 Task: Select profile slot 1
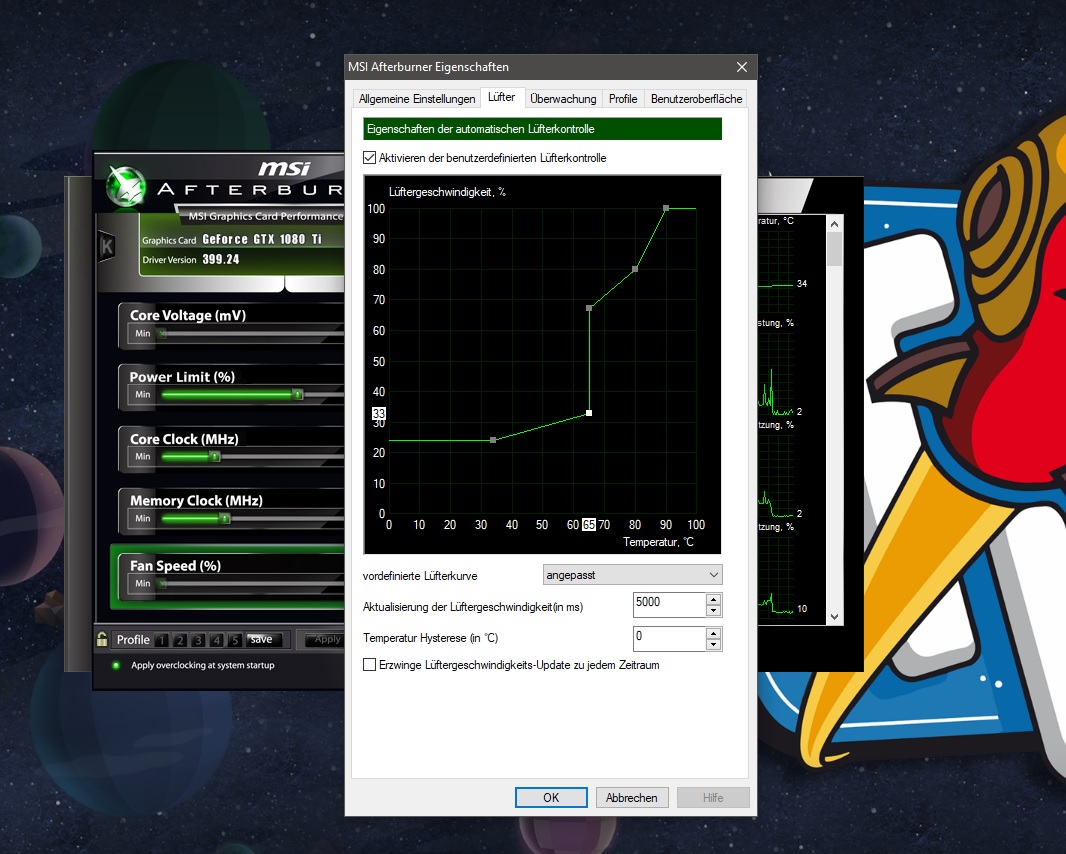tap(161, 640)
